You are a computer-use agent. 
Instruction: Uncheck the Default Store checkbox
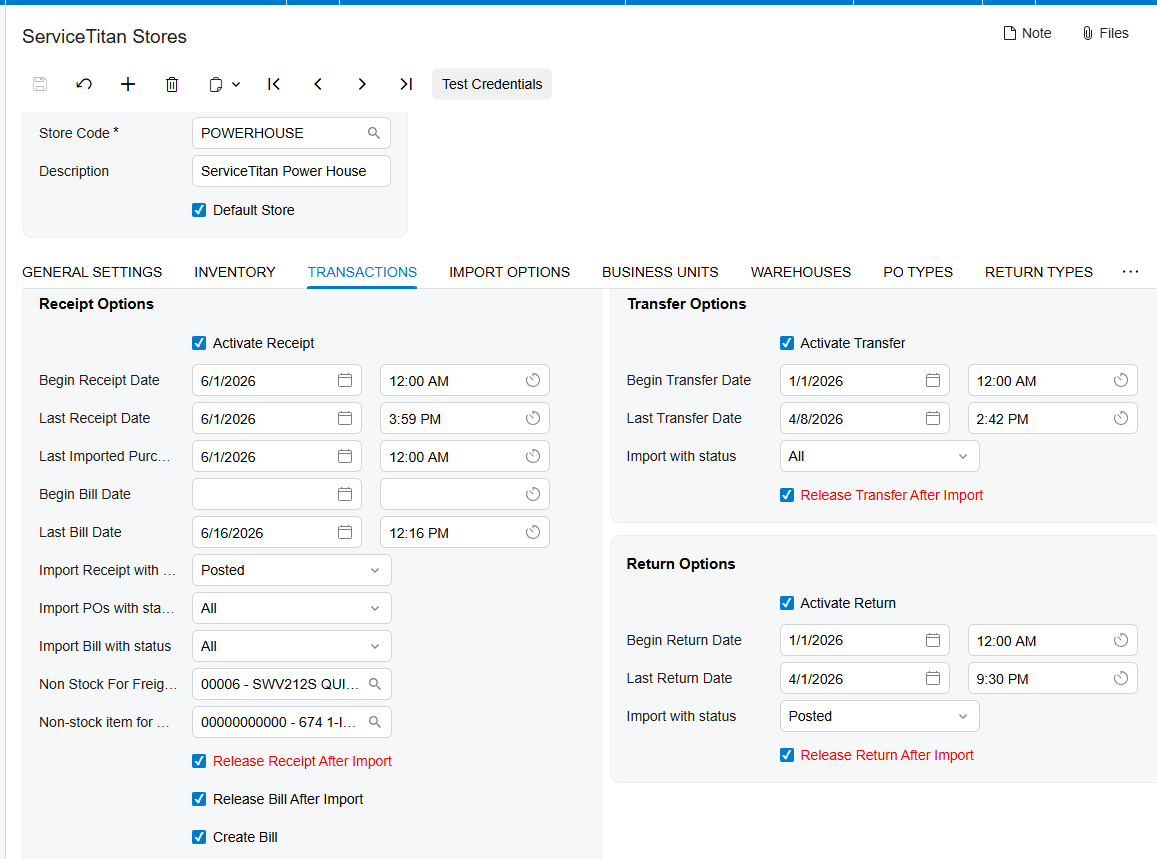pyautogui.click(x=199, y=210)
